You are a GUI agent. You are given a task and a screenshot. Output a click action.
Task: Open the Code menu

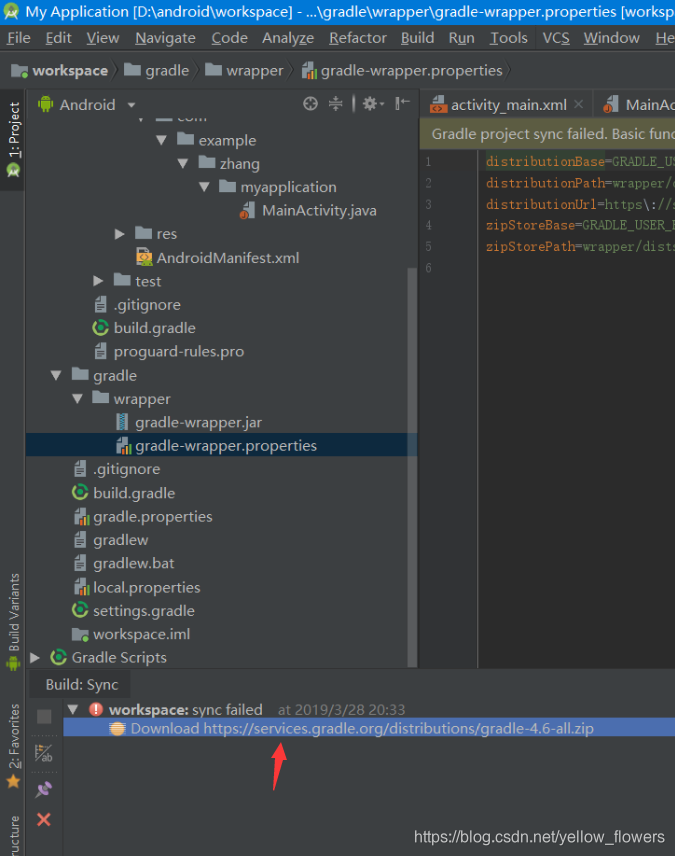click(x=229, y=38)
